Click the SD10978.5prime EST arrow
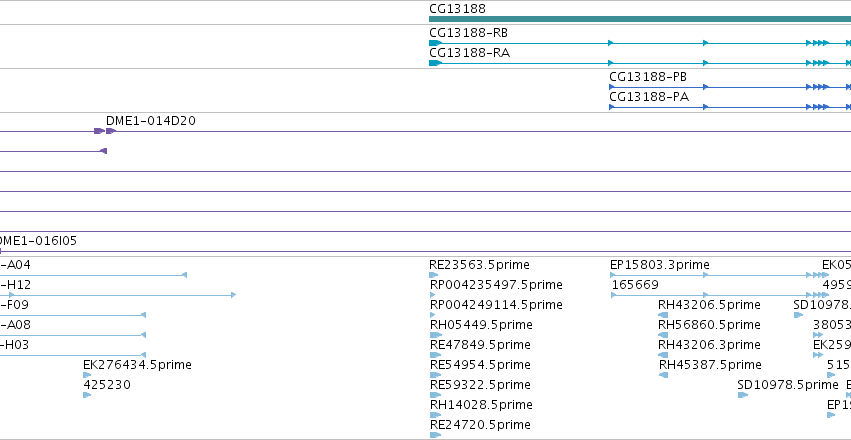The height and width of the screenshot is (440, 851). pyautogui.click(x=743, y=395)
